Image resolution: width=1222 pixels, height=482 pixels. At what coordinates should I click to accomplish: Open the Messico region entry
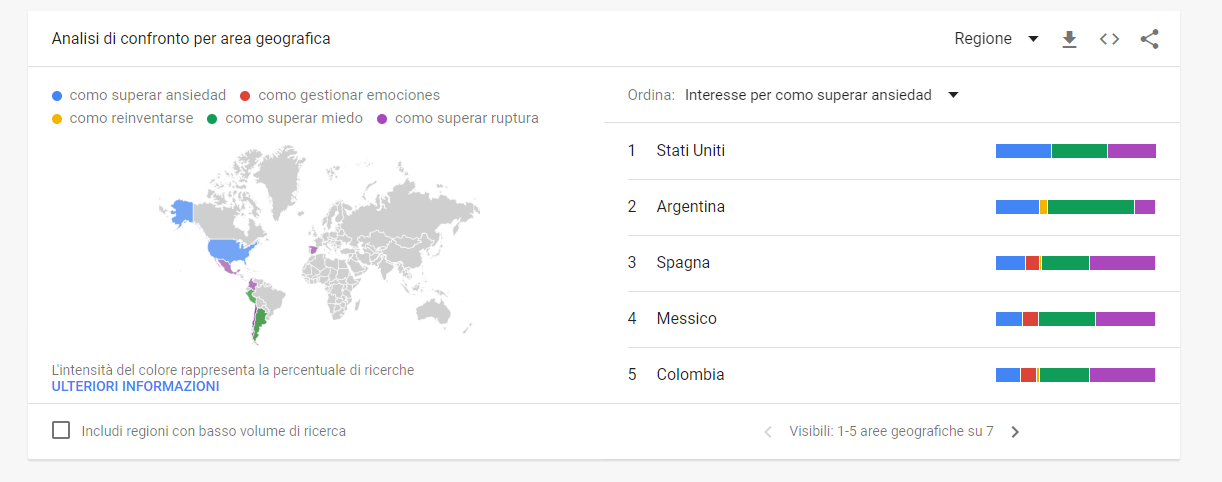coord(687,319)
